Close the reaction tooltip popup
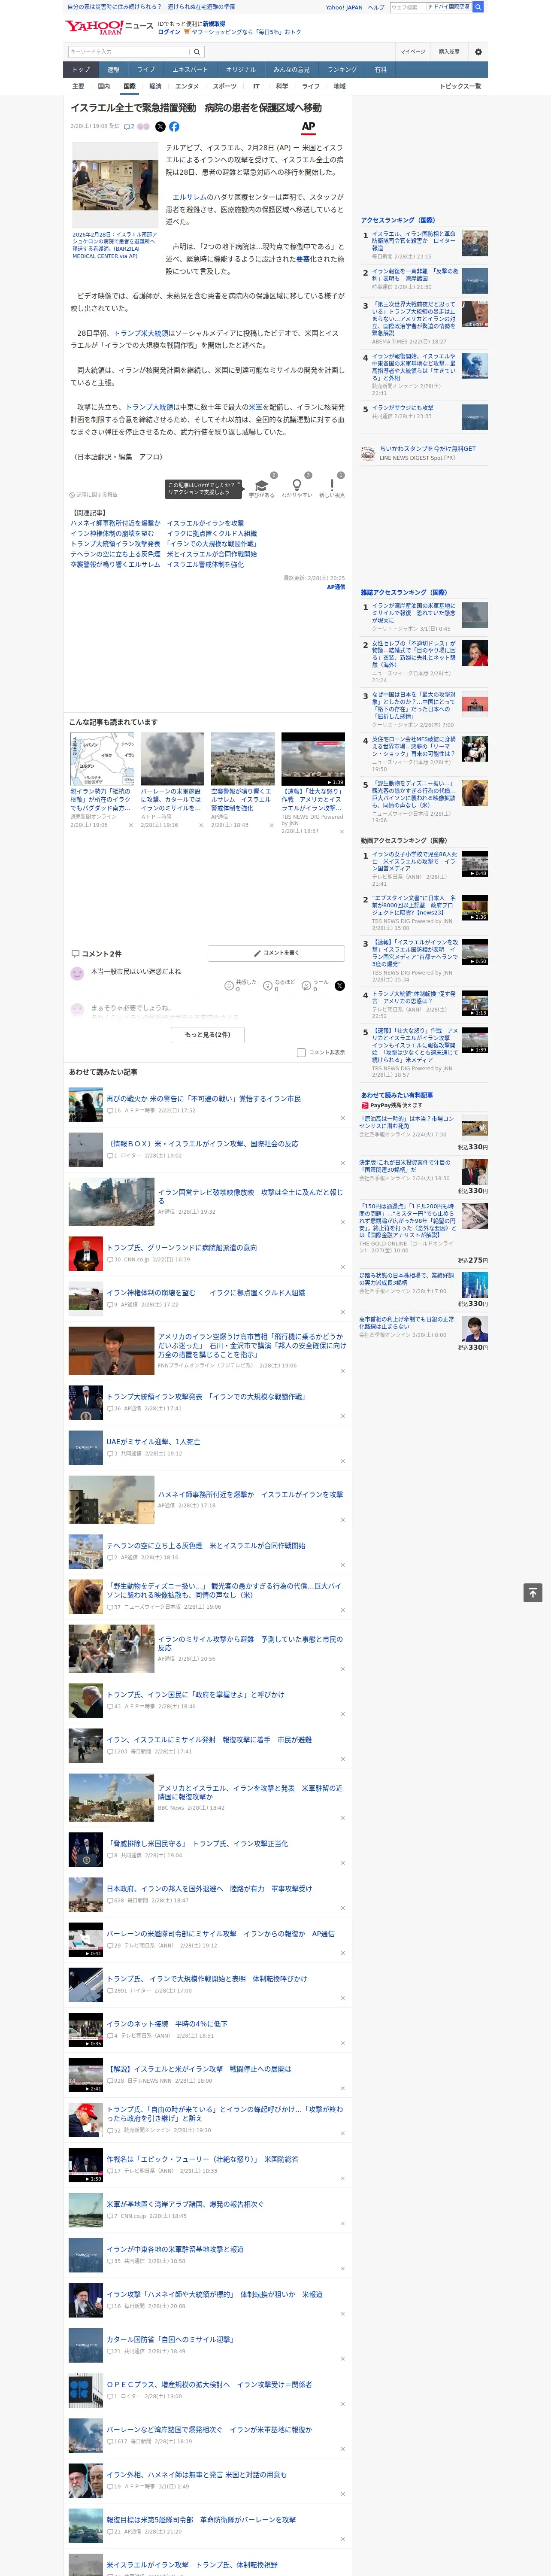 240,484
